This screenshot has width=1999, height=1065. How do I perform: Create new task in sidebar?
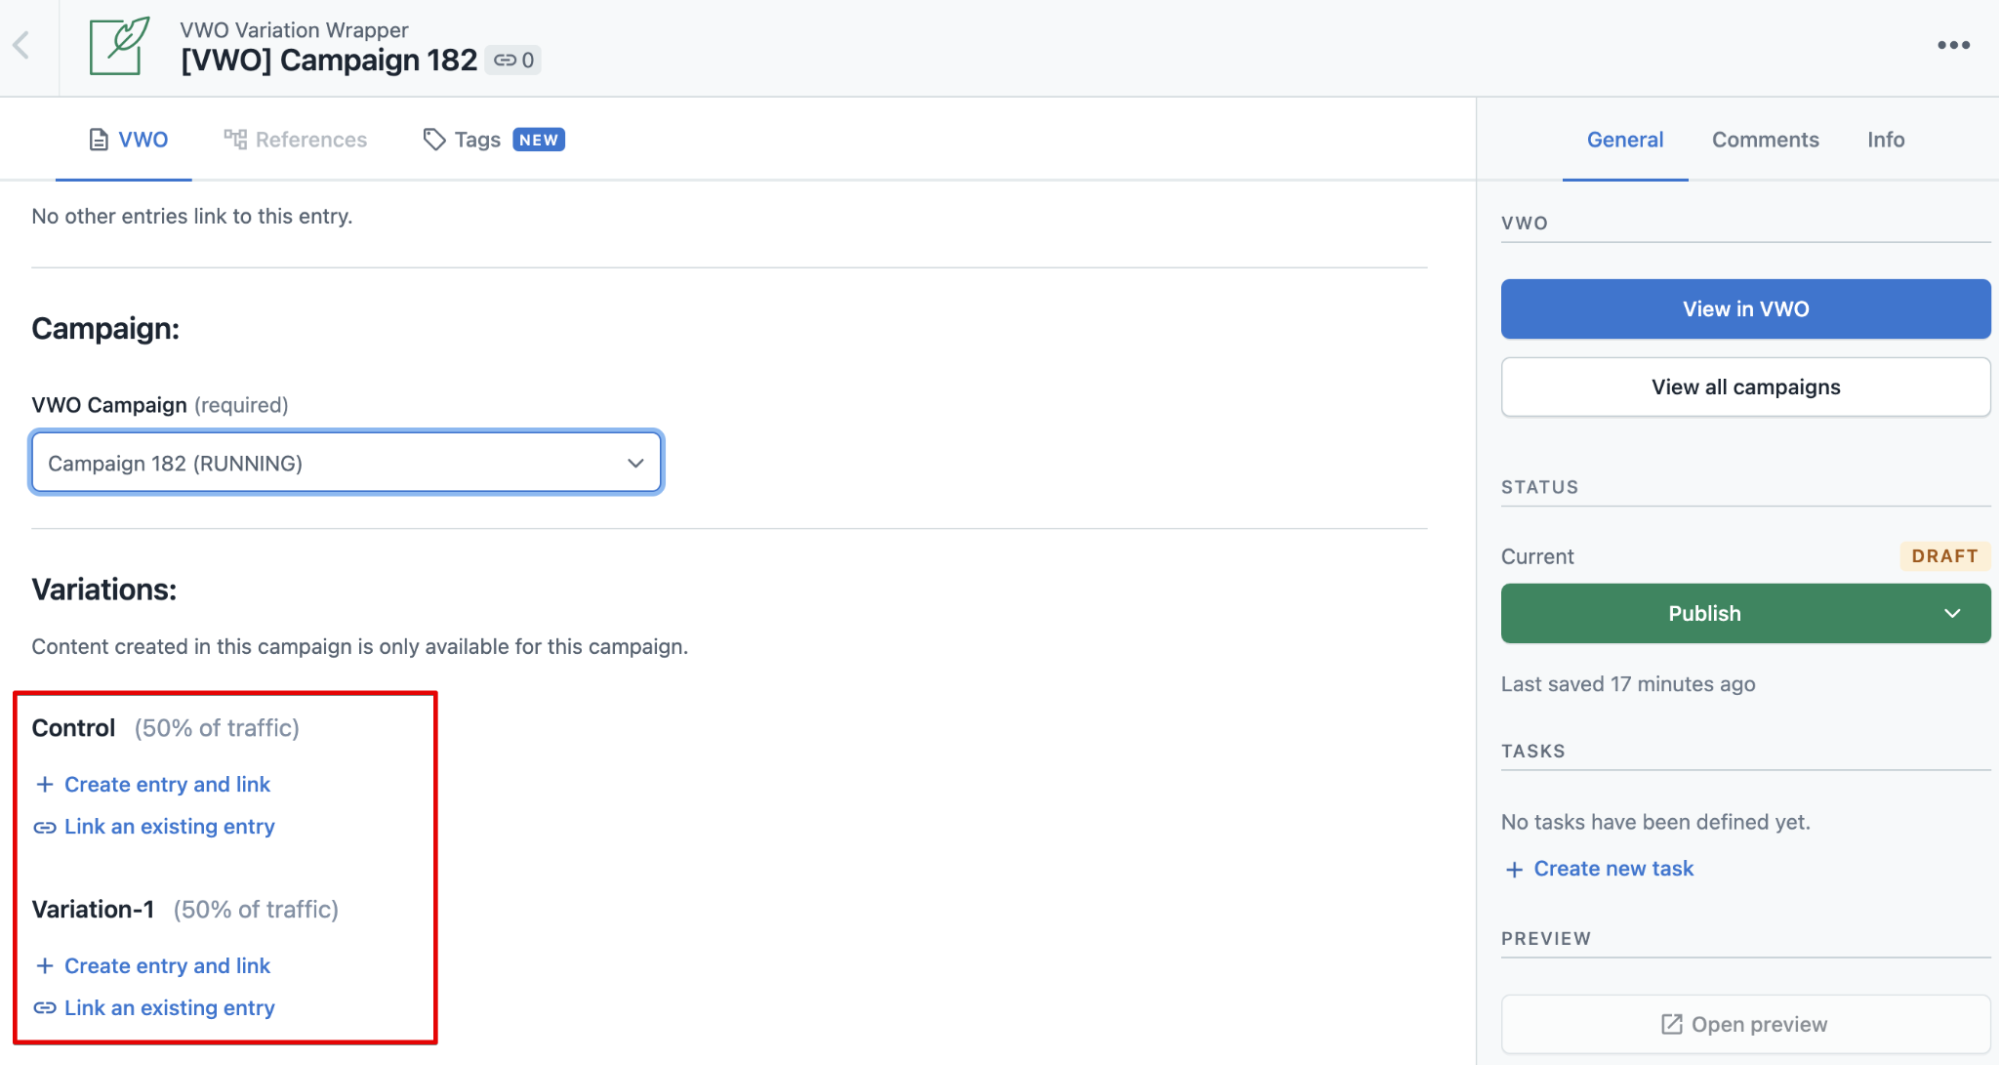1600,869
